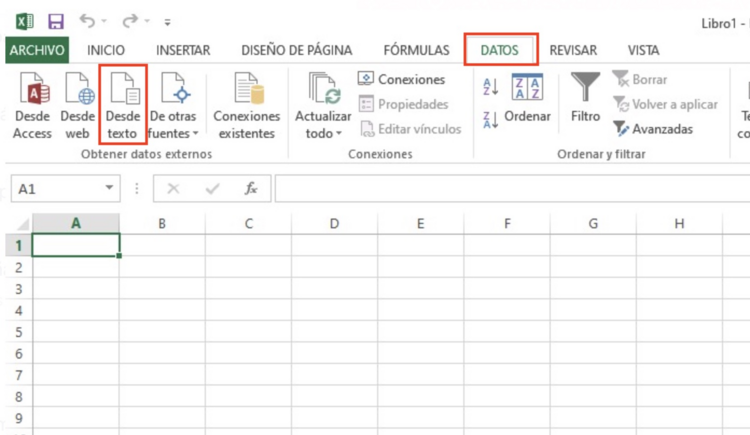Expand the De otras fuentes dropdown

[173, 105]
